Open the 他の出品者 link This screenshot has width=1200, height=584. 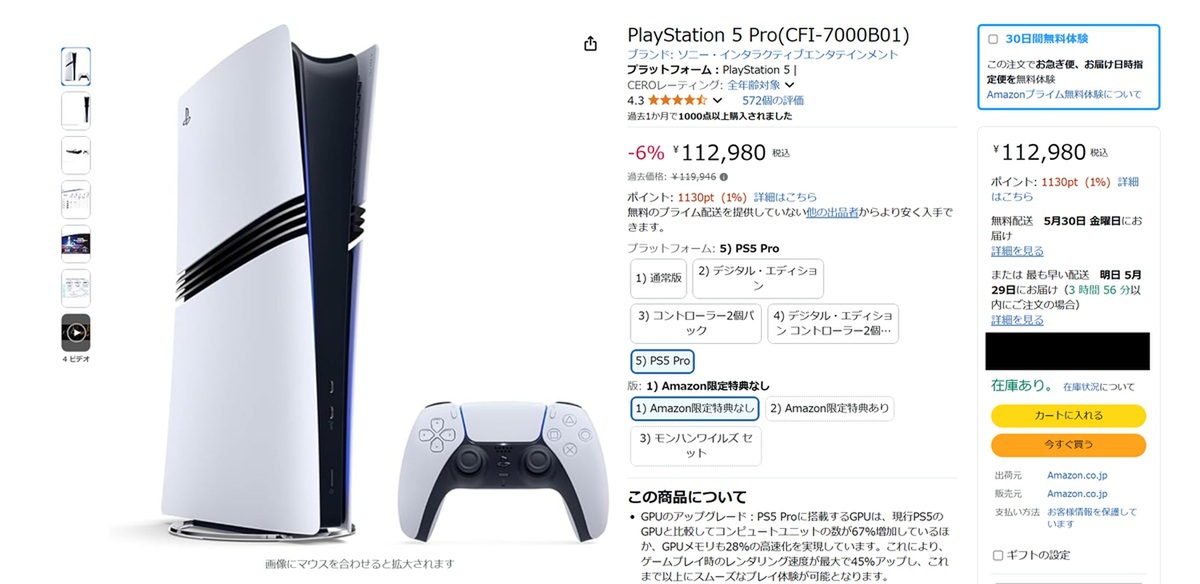(834, 212)
